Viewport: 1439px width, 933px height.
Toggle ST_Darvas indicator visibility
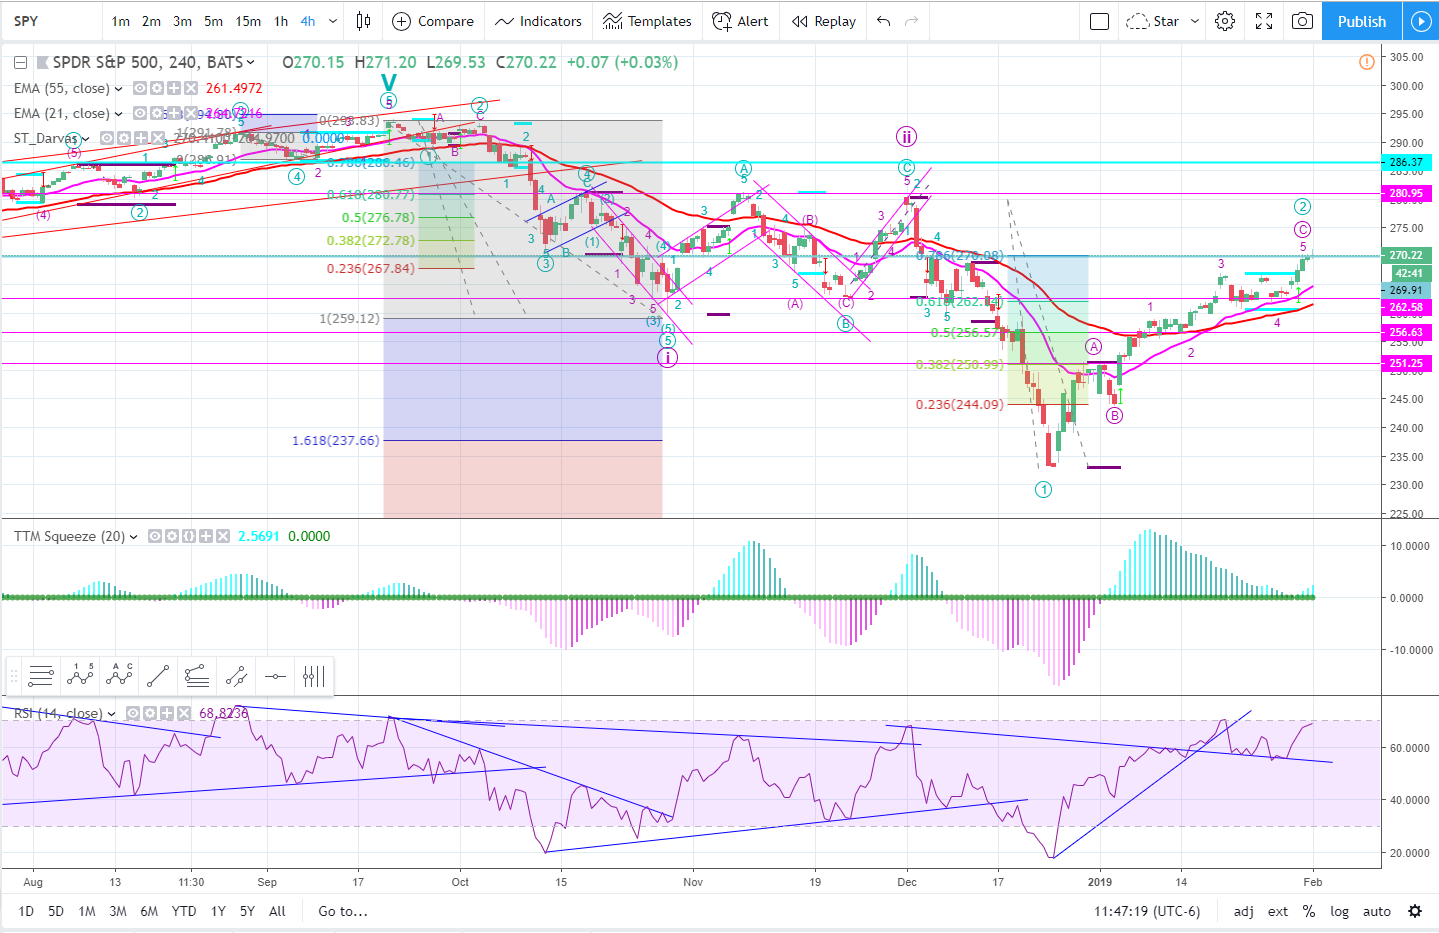tap(107, 138)
